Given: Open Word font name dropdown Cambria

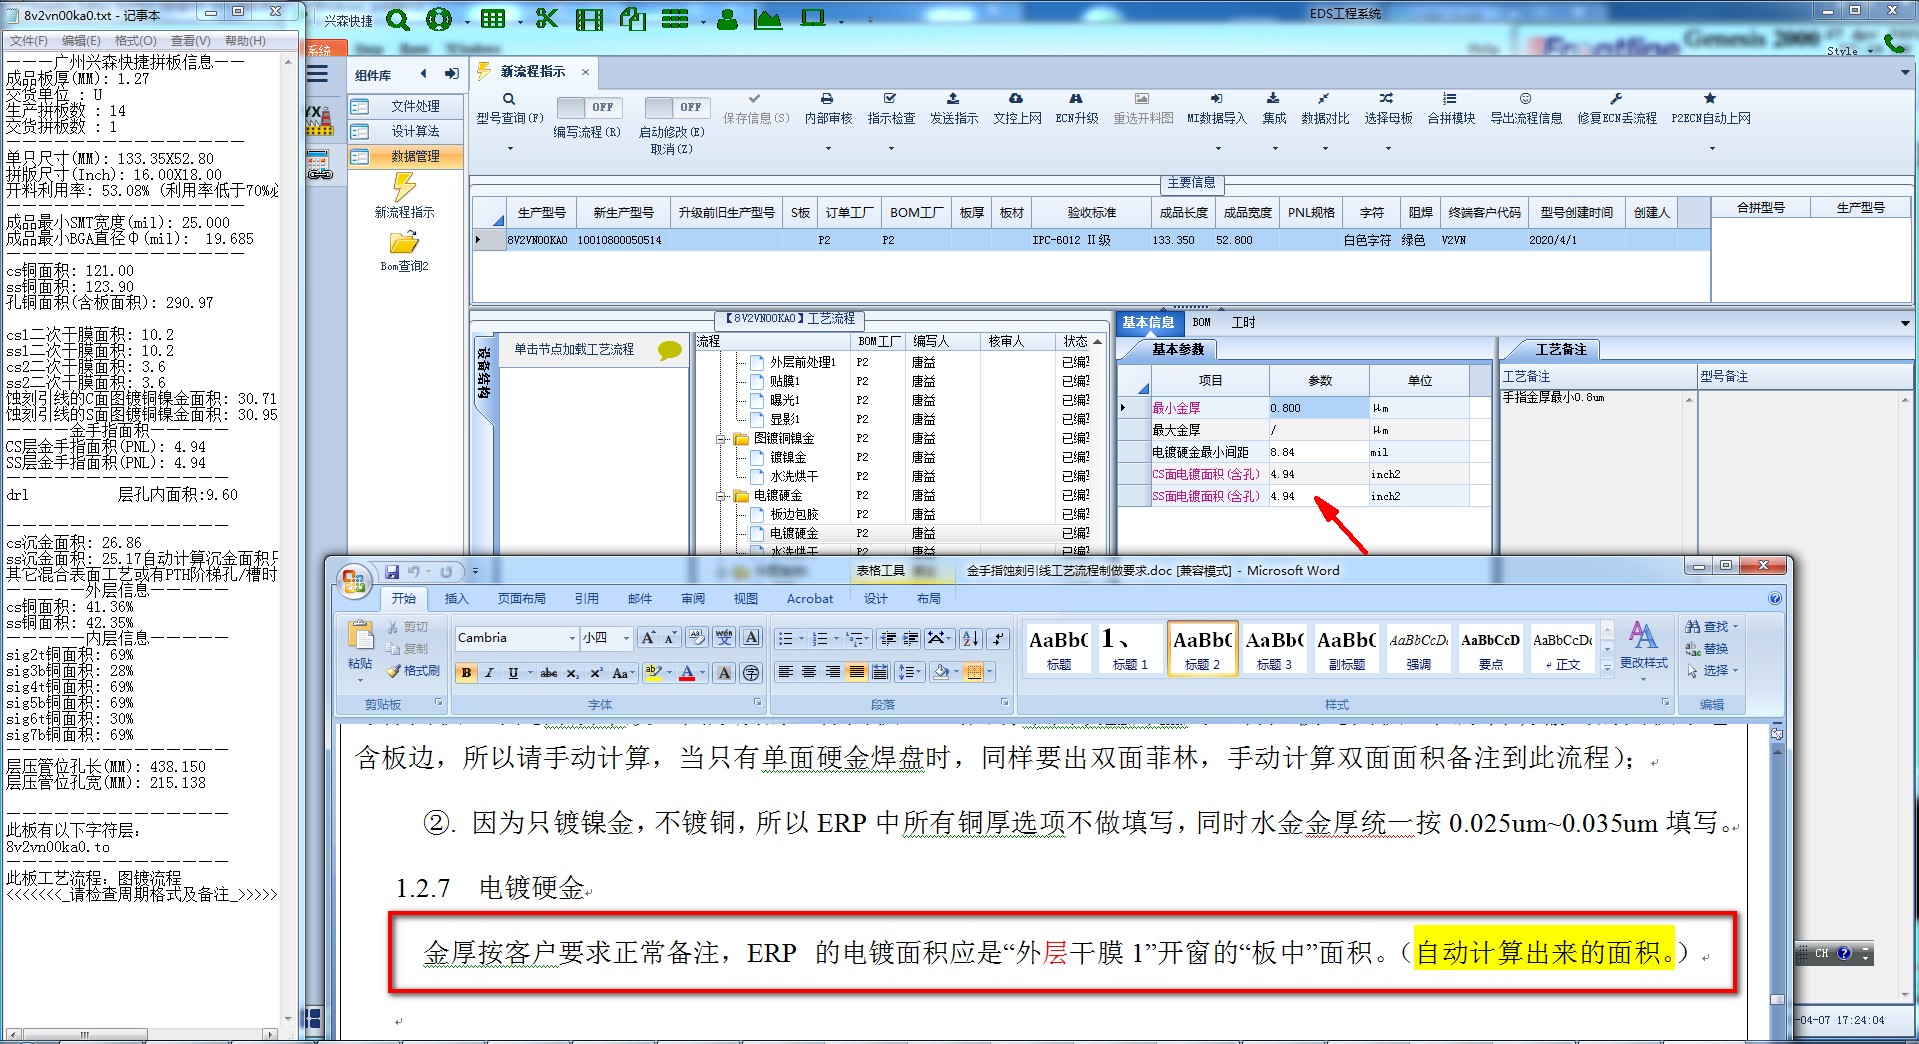Looking at the screenshot, I should pyautogui.click(x=571, y=638).
